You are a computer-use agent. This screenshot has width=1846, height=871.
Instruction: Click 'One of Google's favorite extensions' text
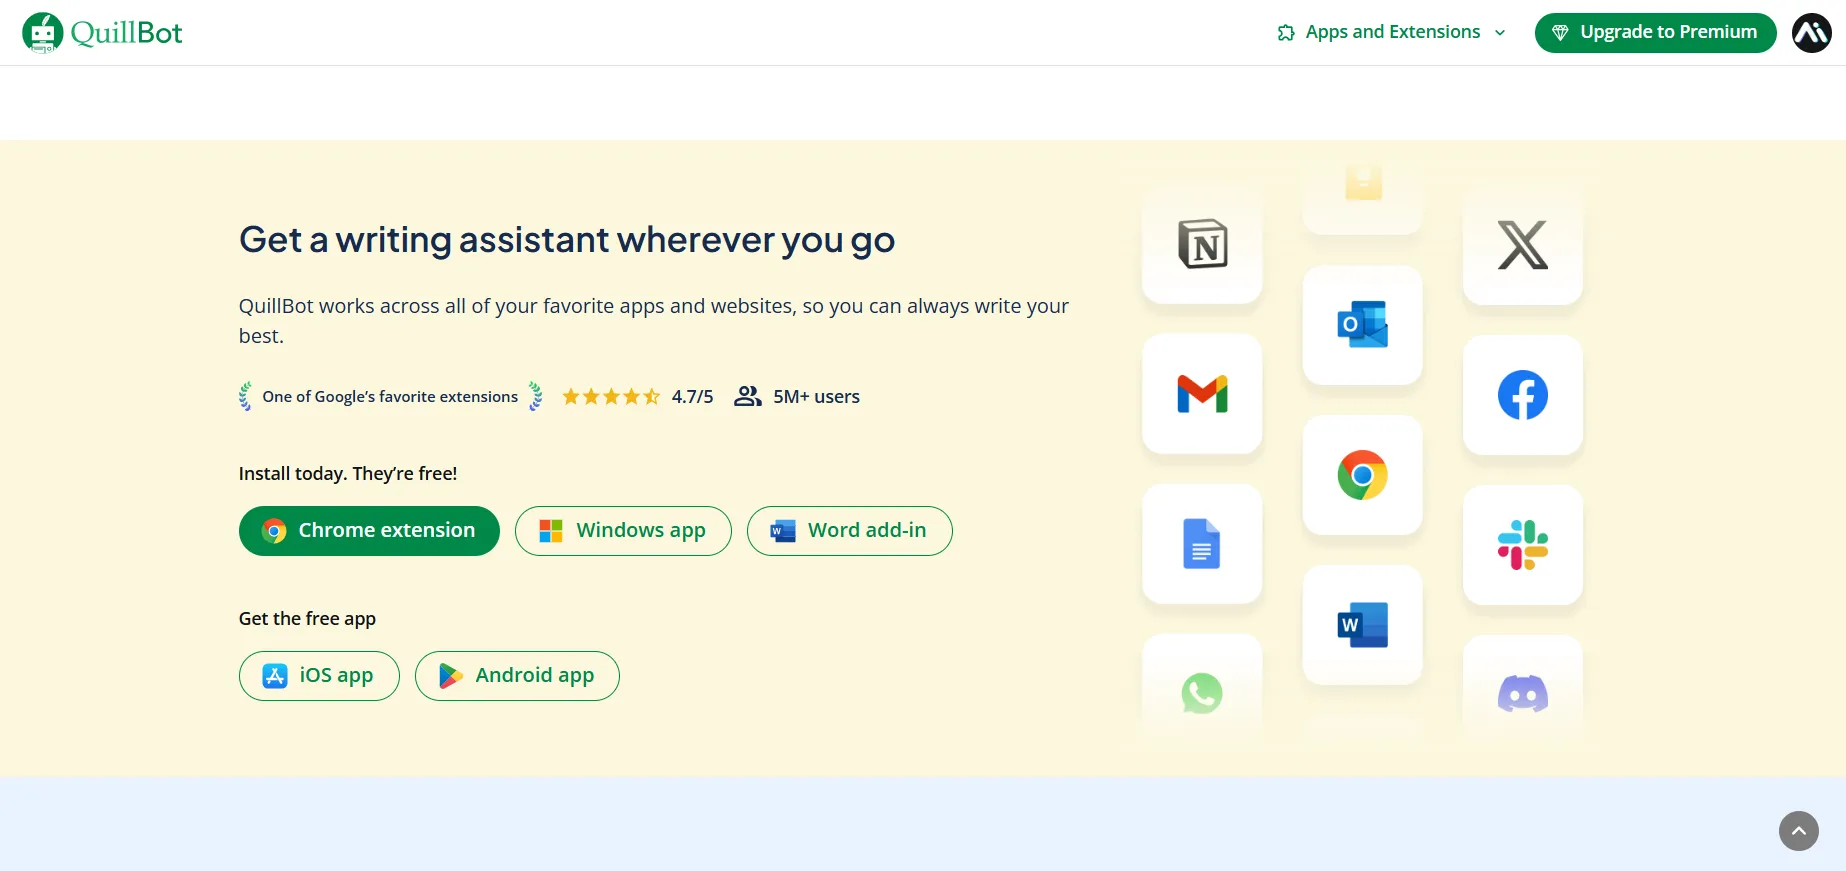[x=390, y=397]
